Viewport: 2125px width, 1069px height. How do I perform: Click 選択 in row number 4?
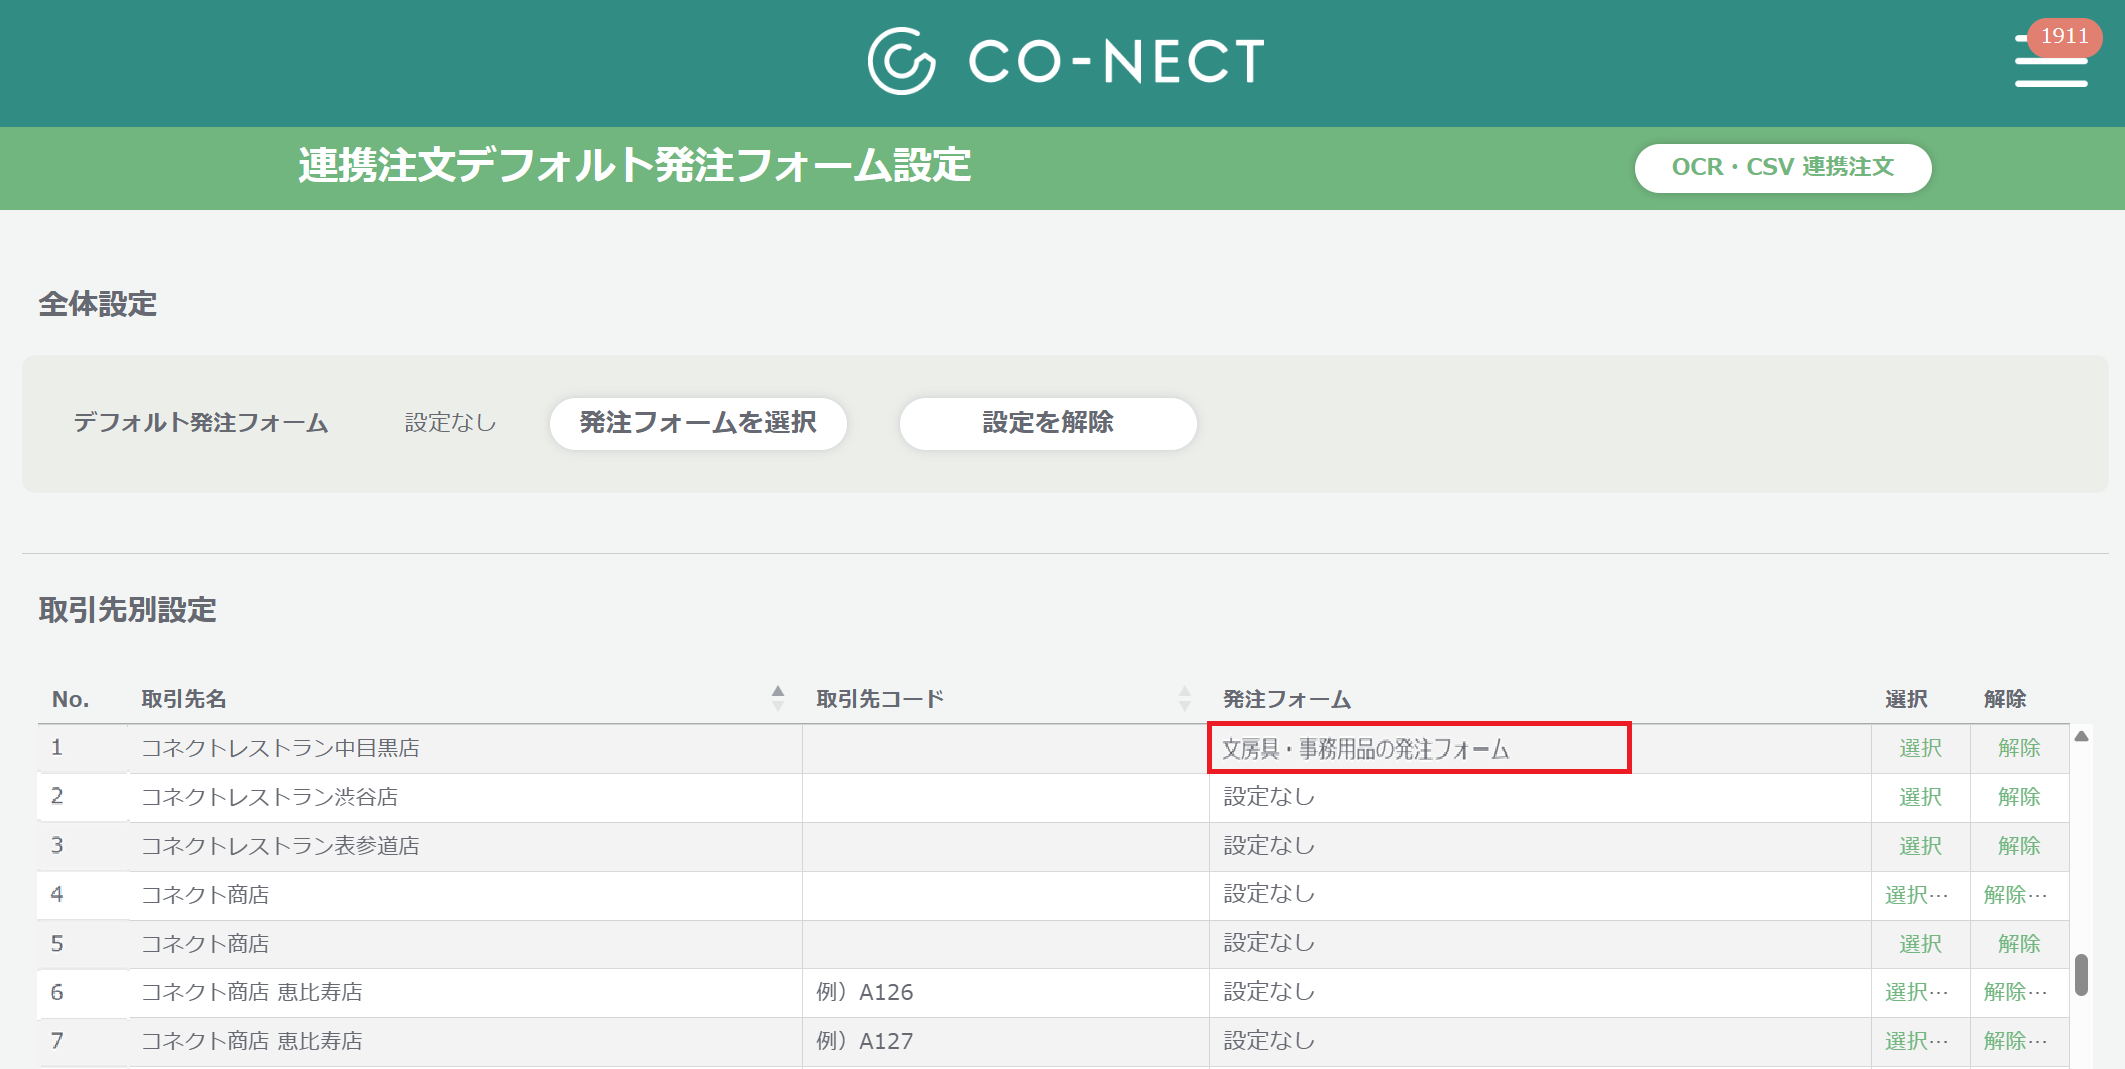coord(1917,895)
